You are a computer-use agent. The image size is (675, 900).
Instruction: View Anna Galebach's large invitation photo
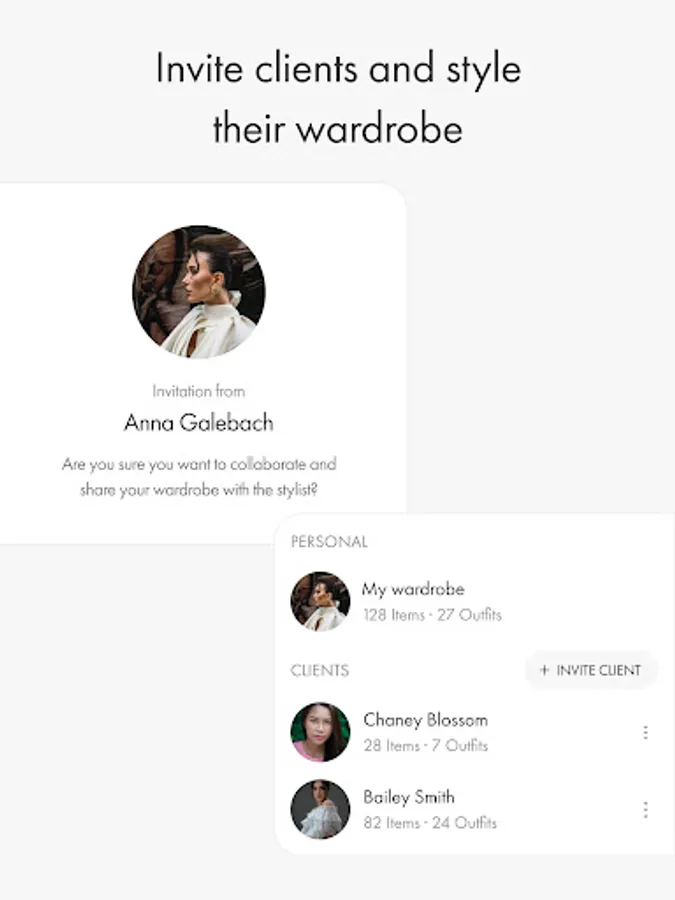(x=199, y=292)
